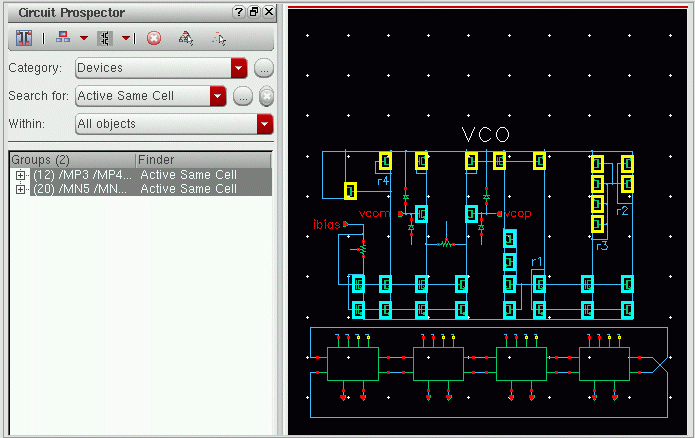Click the dashed-line device toolbar icon
The height and width of the screenshot is (438, 695).
click(x=105, y=38)
